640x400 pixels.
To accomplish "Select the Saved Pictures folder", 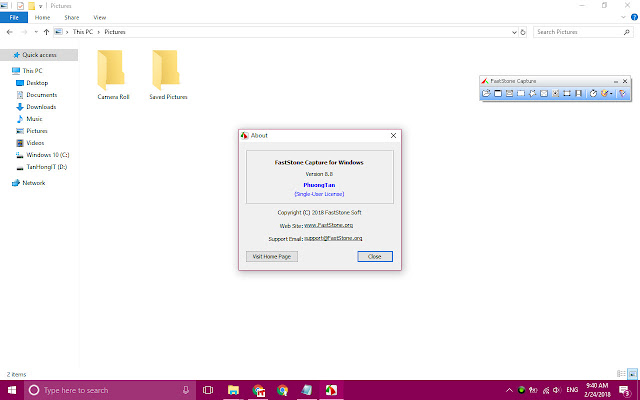I will (x=168, y=75).
